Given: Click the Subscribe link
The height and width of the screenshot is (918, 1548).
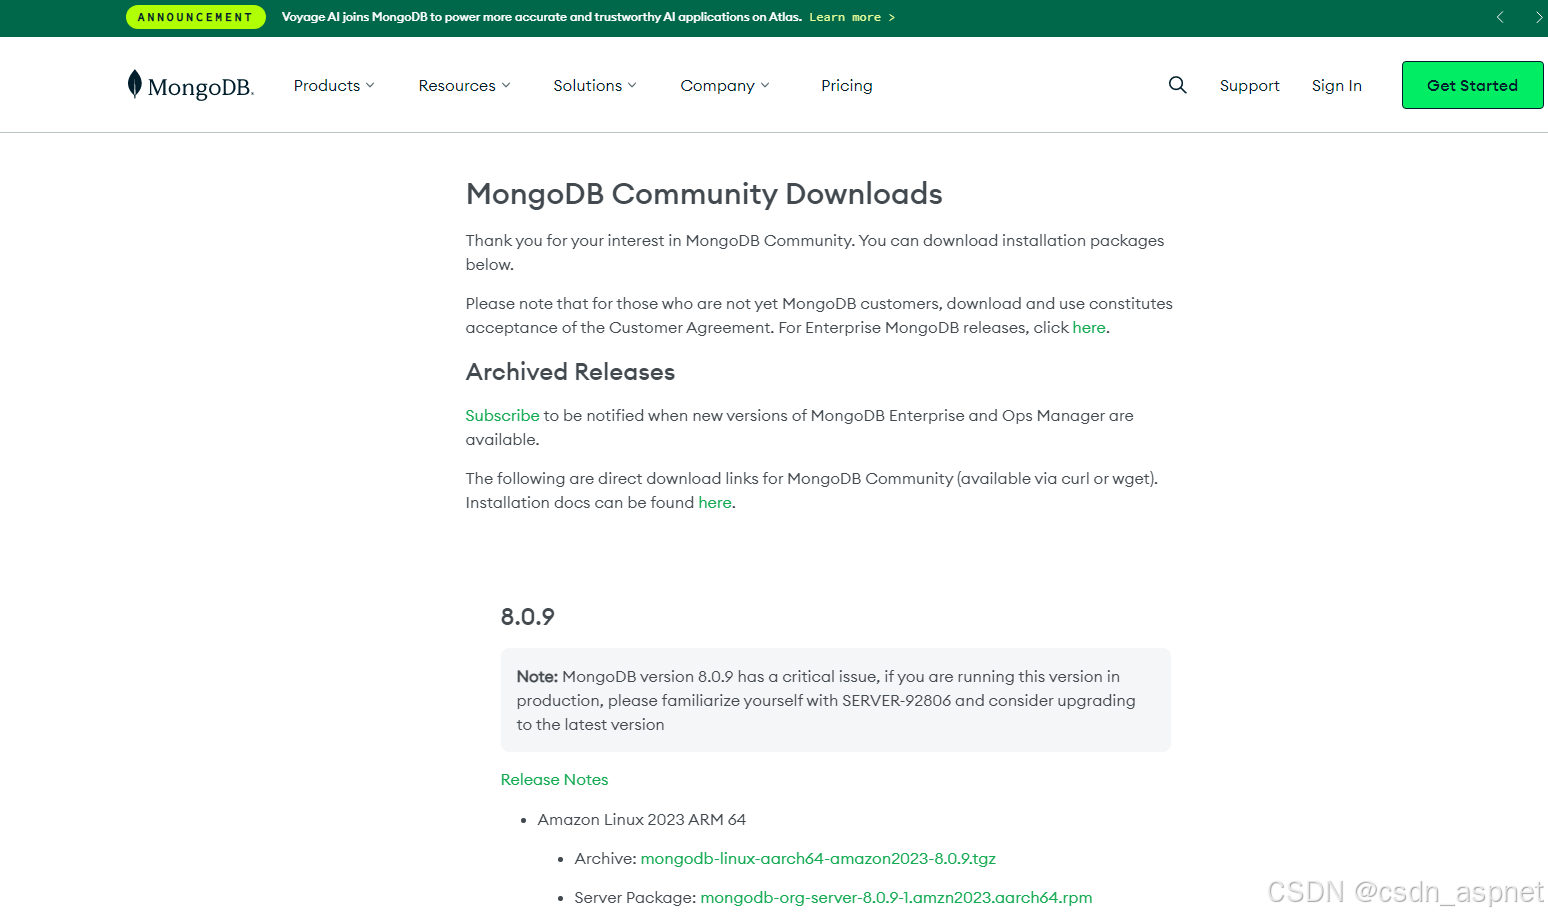Looking at the screenshot, I should click(502, 416).
